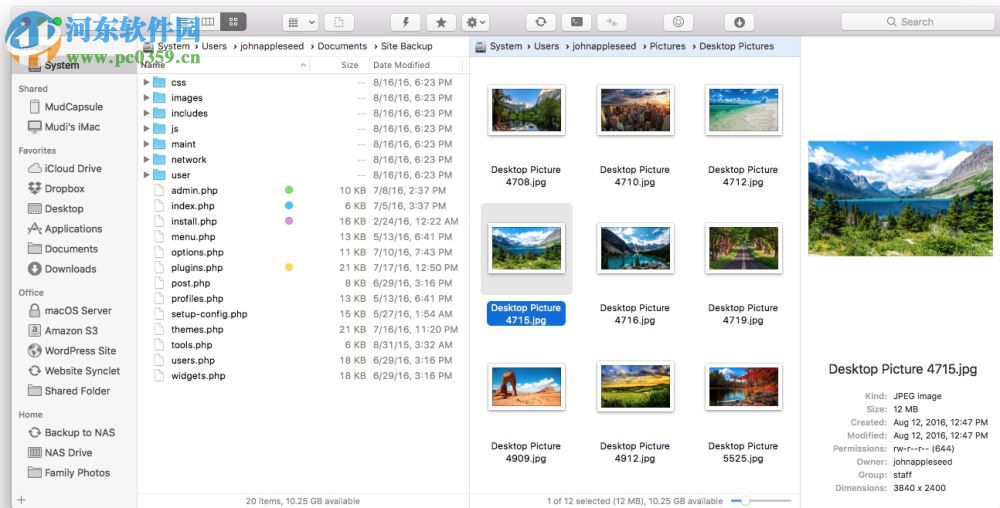Select Desktop Picture 4708.jpg thumbnail

pos(526,110)
